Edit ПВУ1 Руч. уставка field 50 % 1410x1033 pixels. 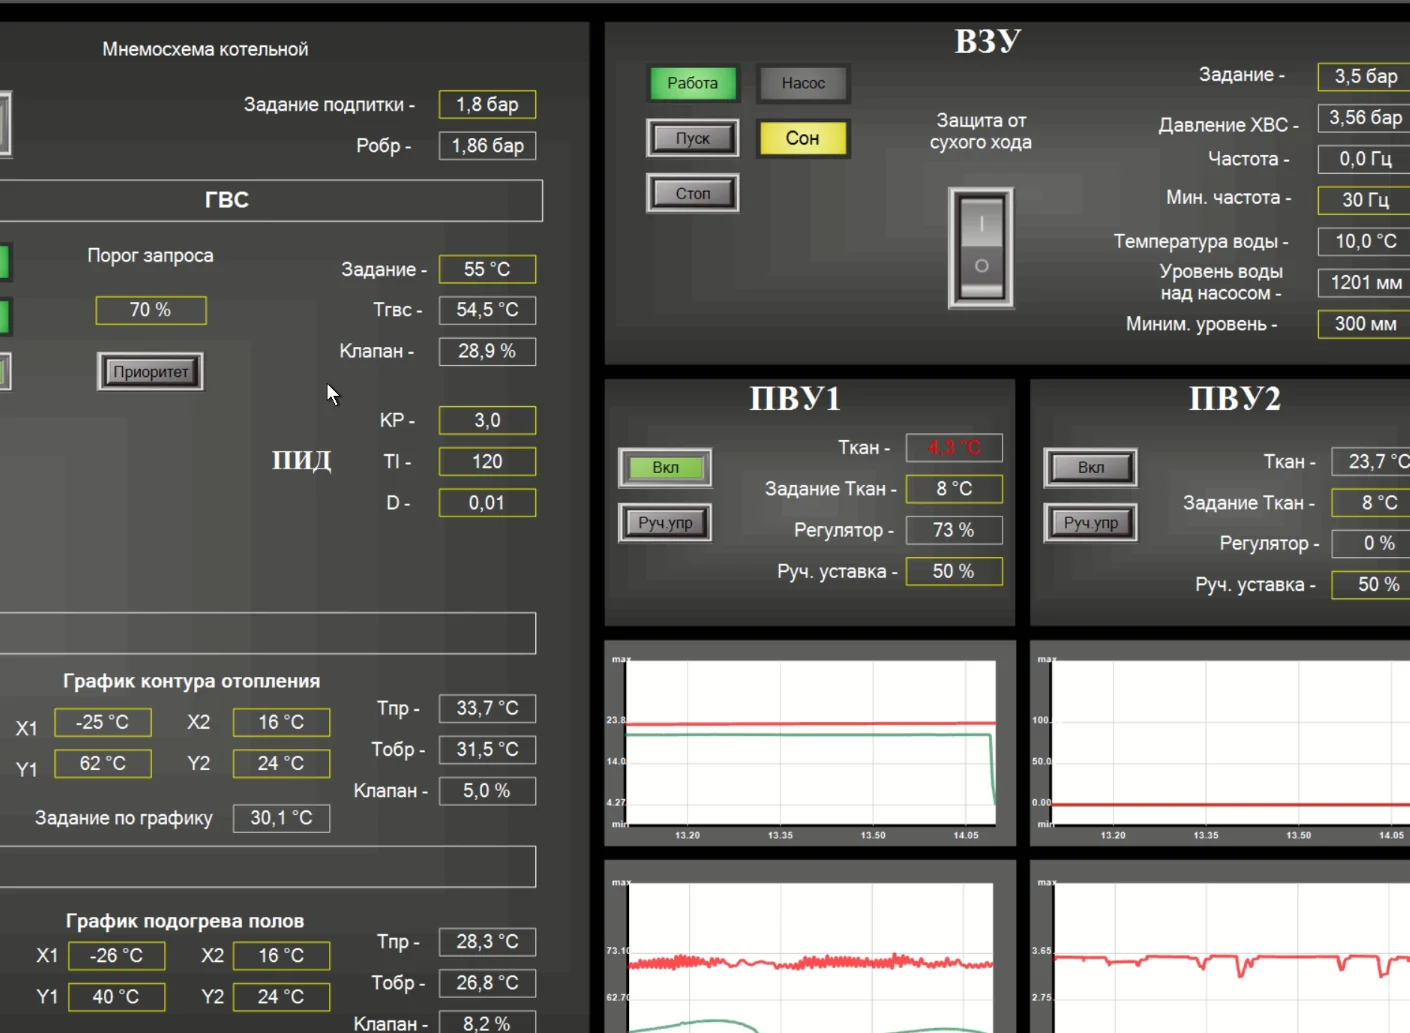(x=954, y=571)
